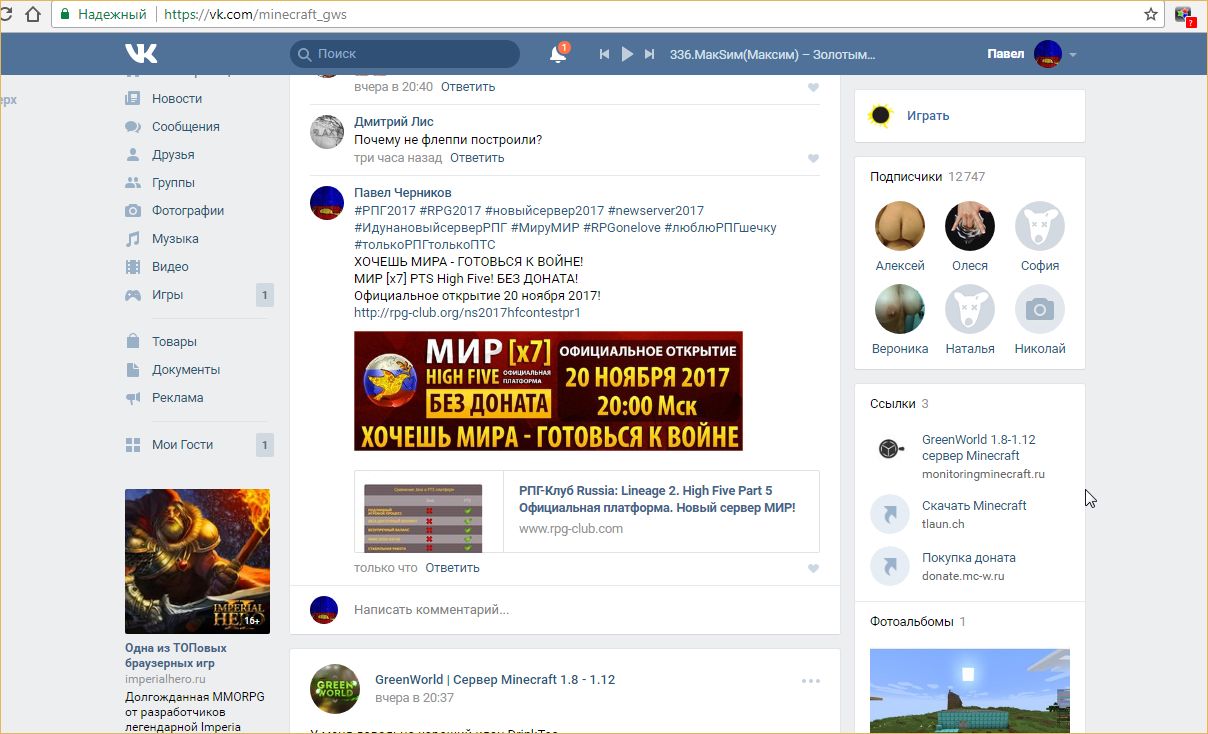Open Друзья in the left menu

tap(173, 155)
